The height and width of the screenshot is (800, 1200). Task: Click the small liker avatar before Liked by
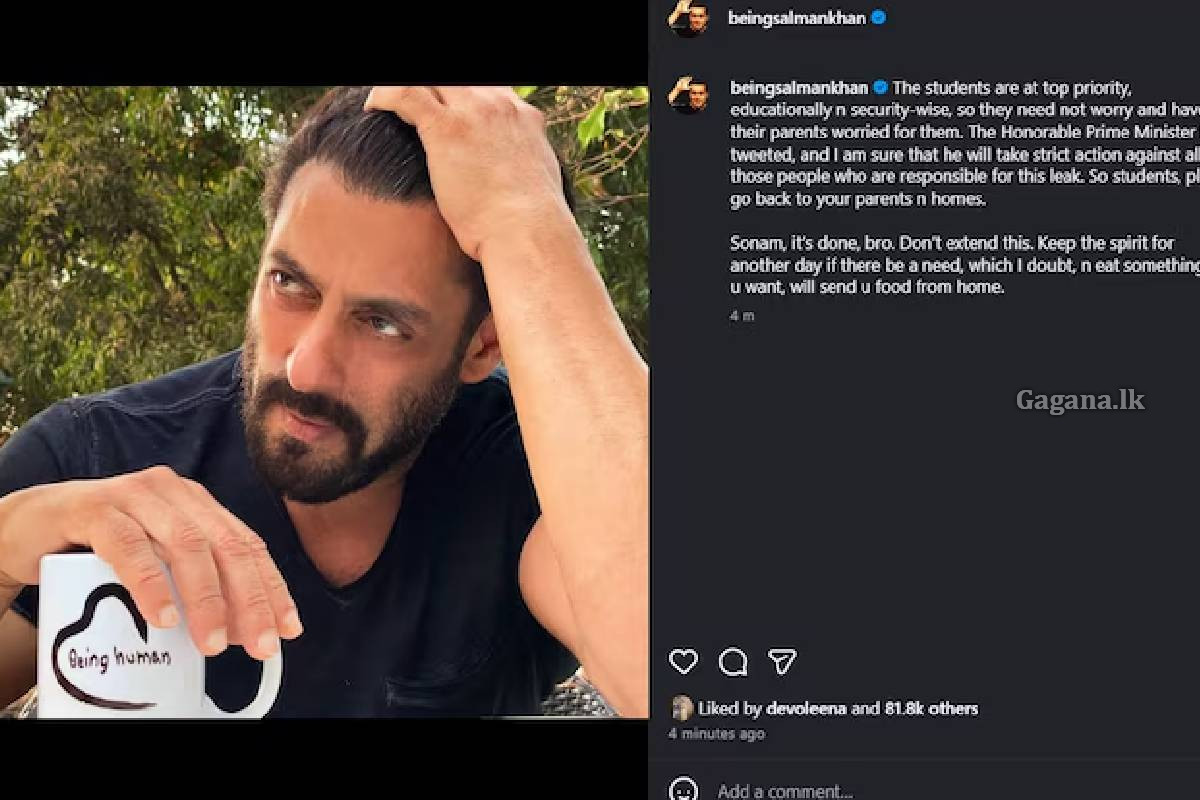coord(682,708)
